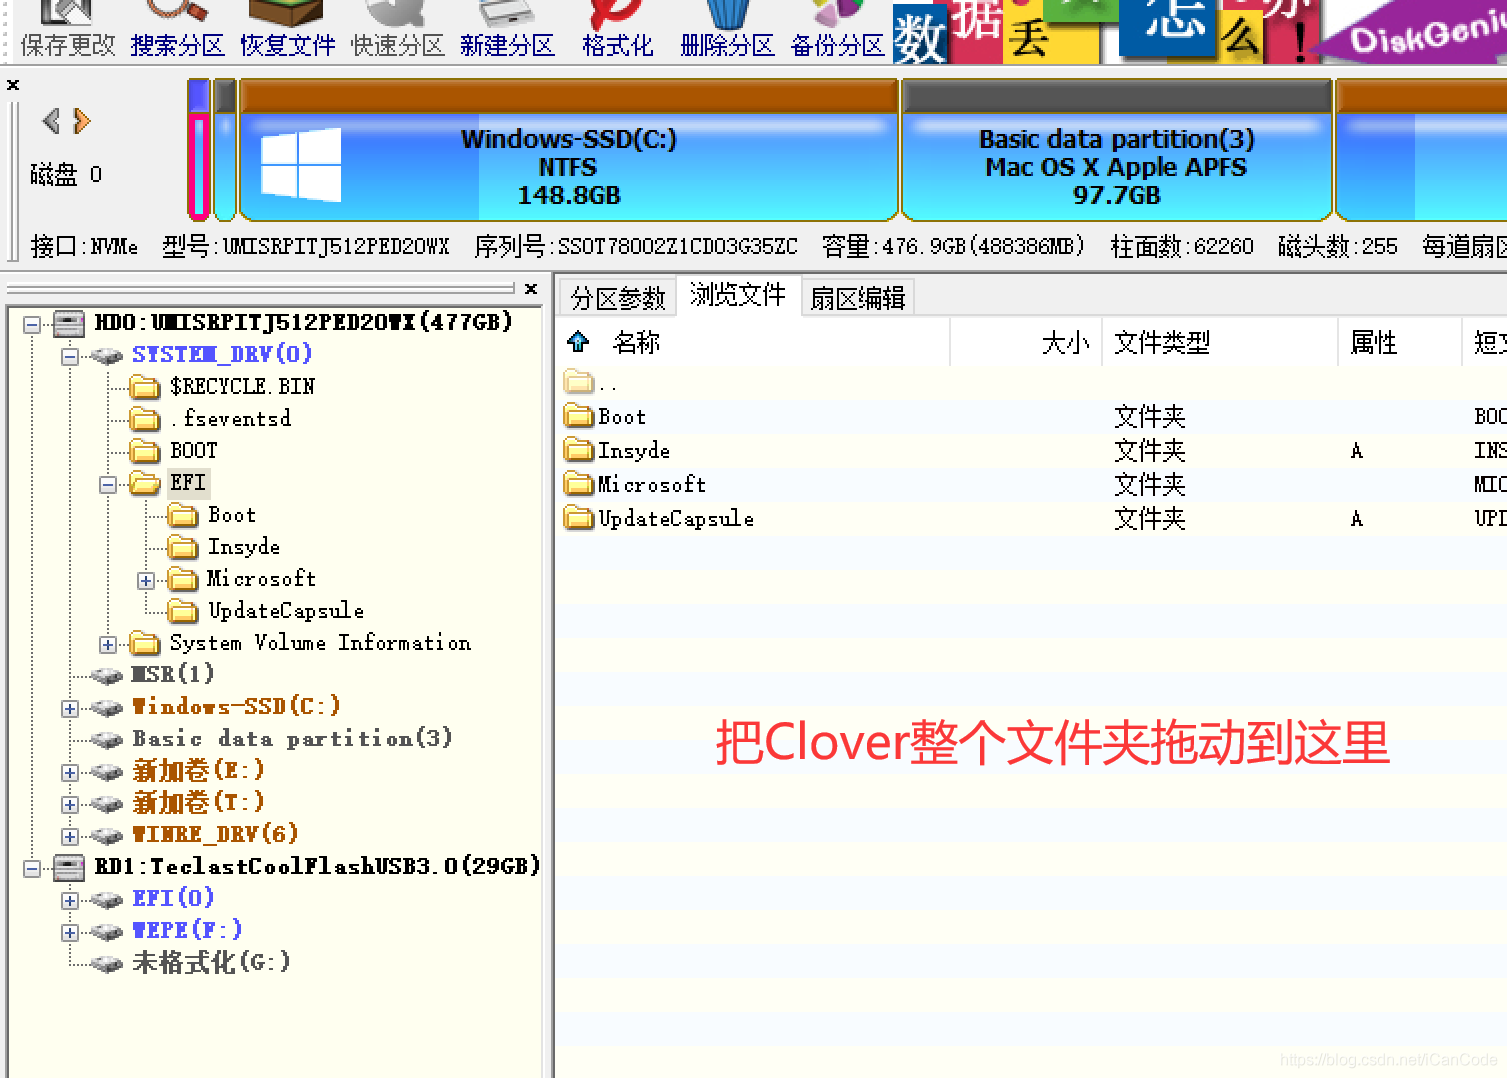This screenshot has height=1078, width=1507.
Task: Select Basic data partition(3) in tree
Action: tap(292, 738)
